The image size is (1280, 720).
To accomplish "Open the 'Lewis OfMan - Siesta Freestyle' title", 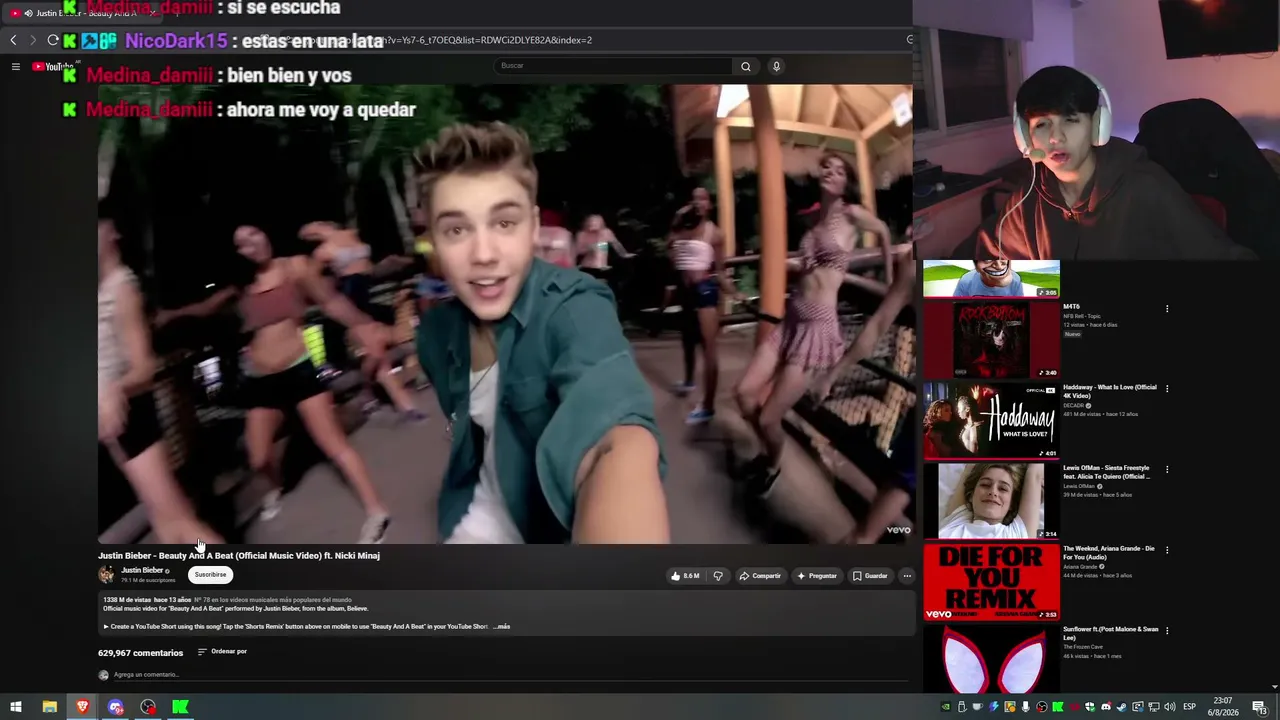I will tap(1106, 472).
